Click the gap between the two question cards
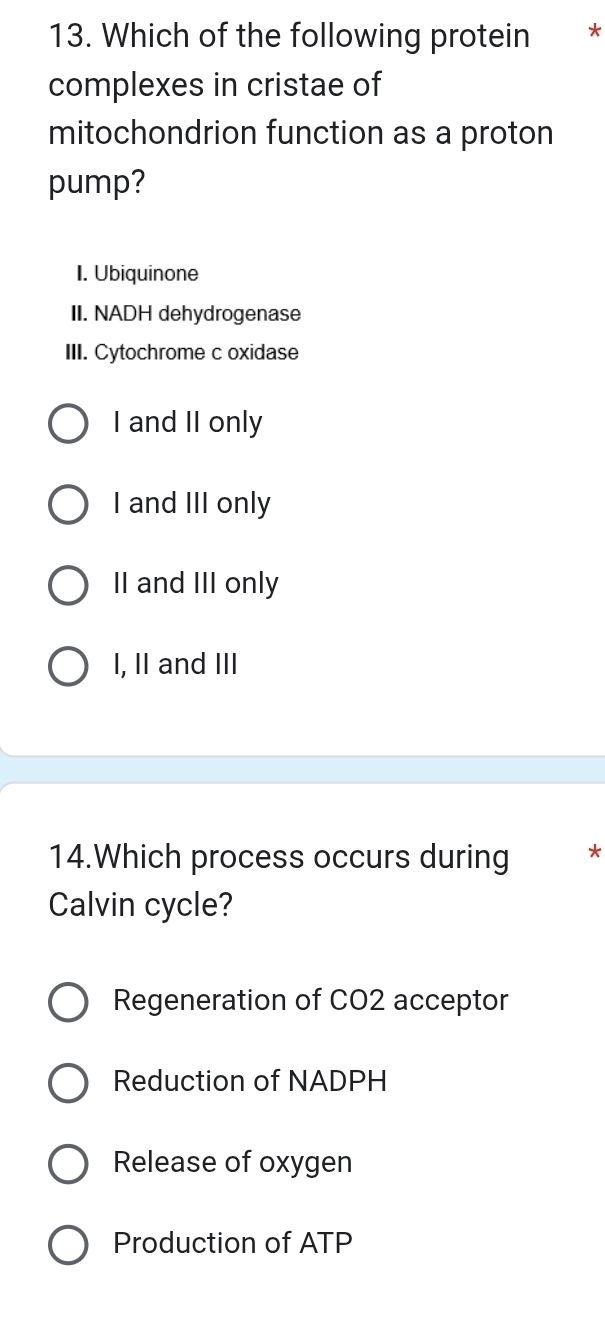The height and width of the screenshot is (1318, 605). coord(300,765)
